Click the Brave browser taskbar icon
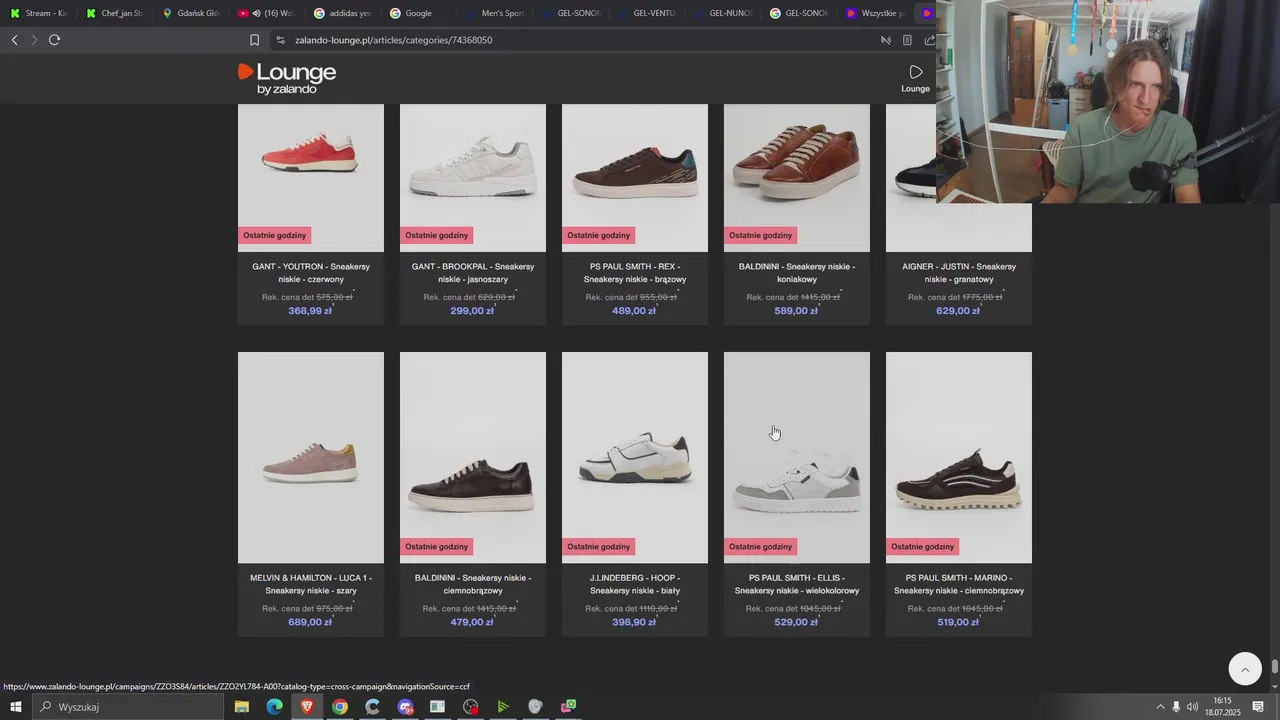 click(x=307, y=707)
